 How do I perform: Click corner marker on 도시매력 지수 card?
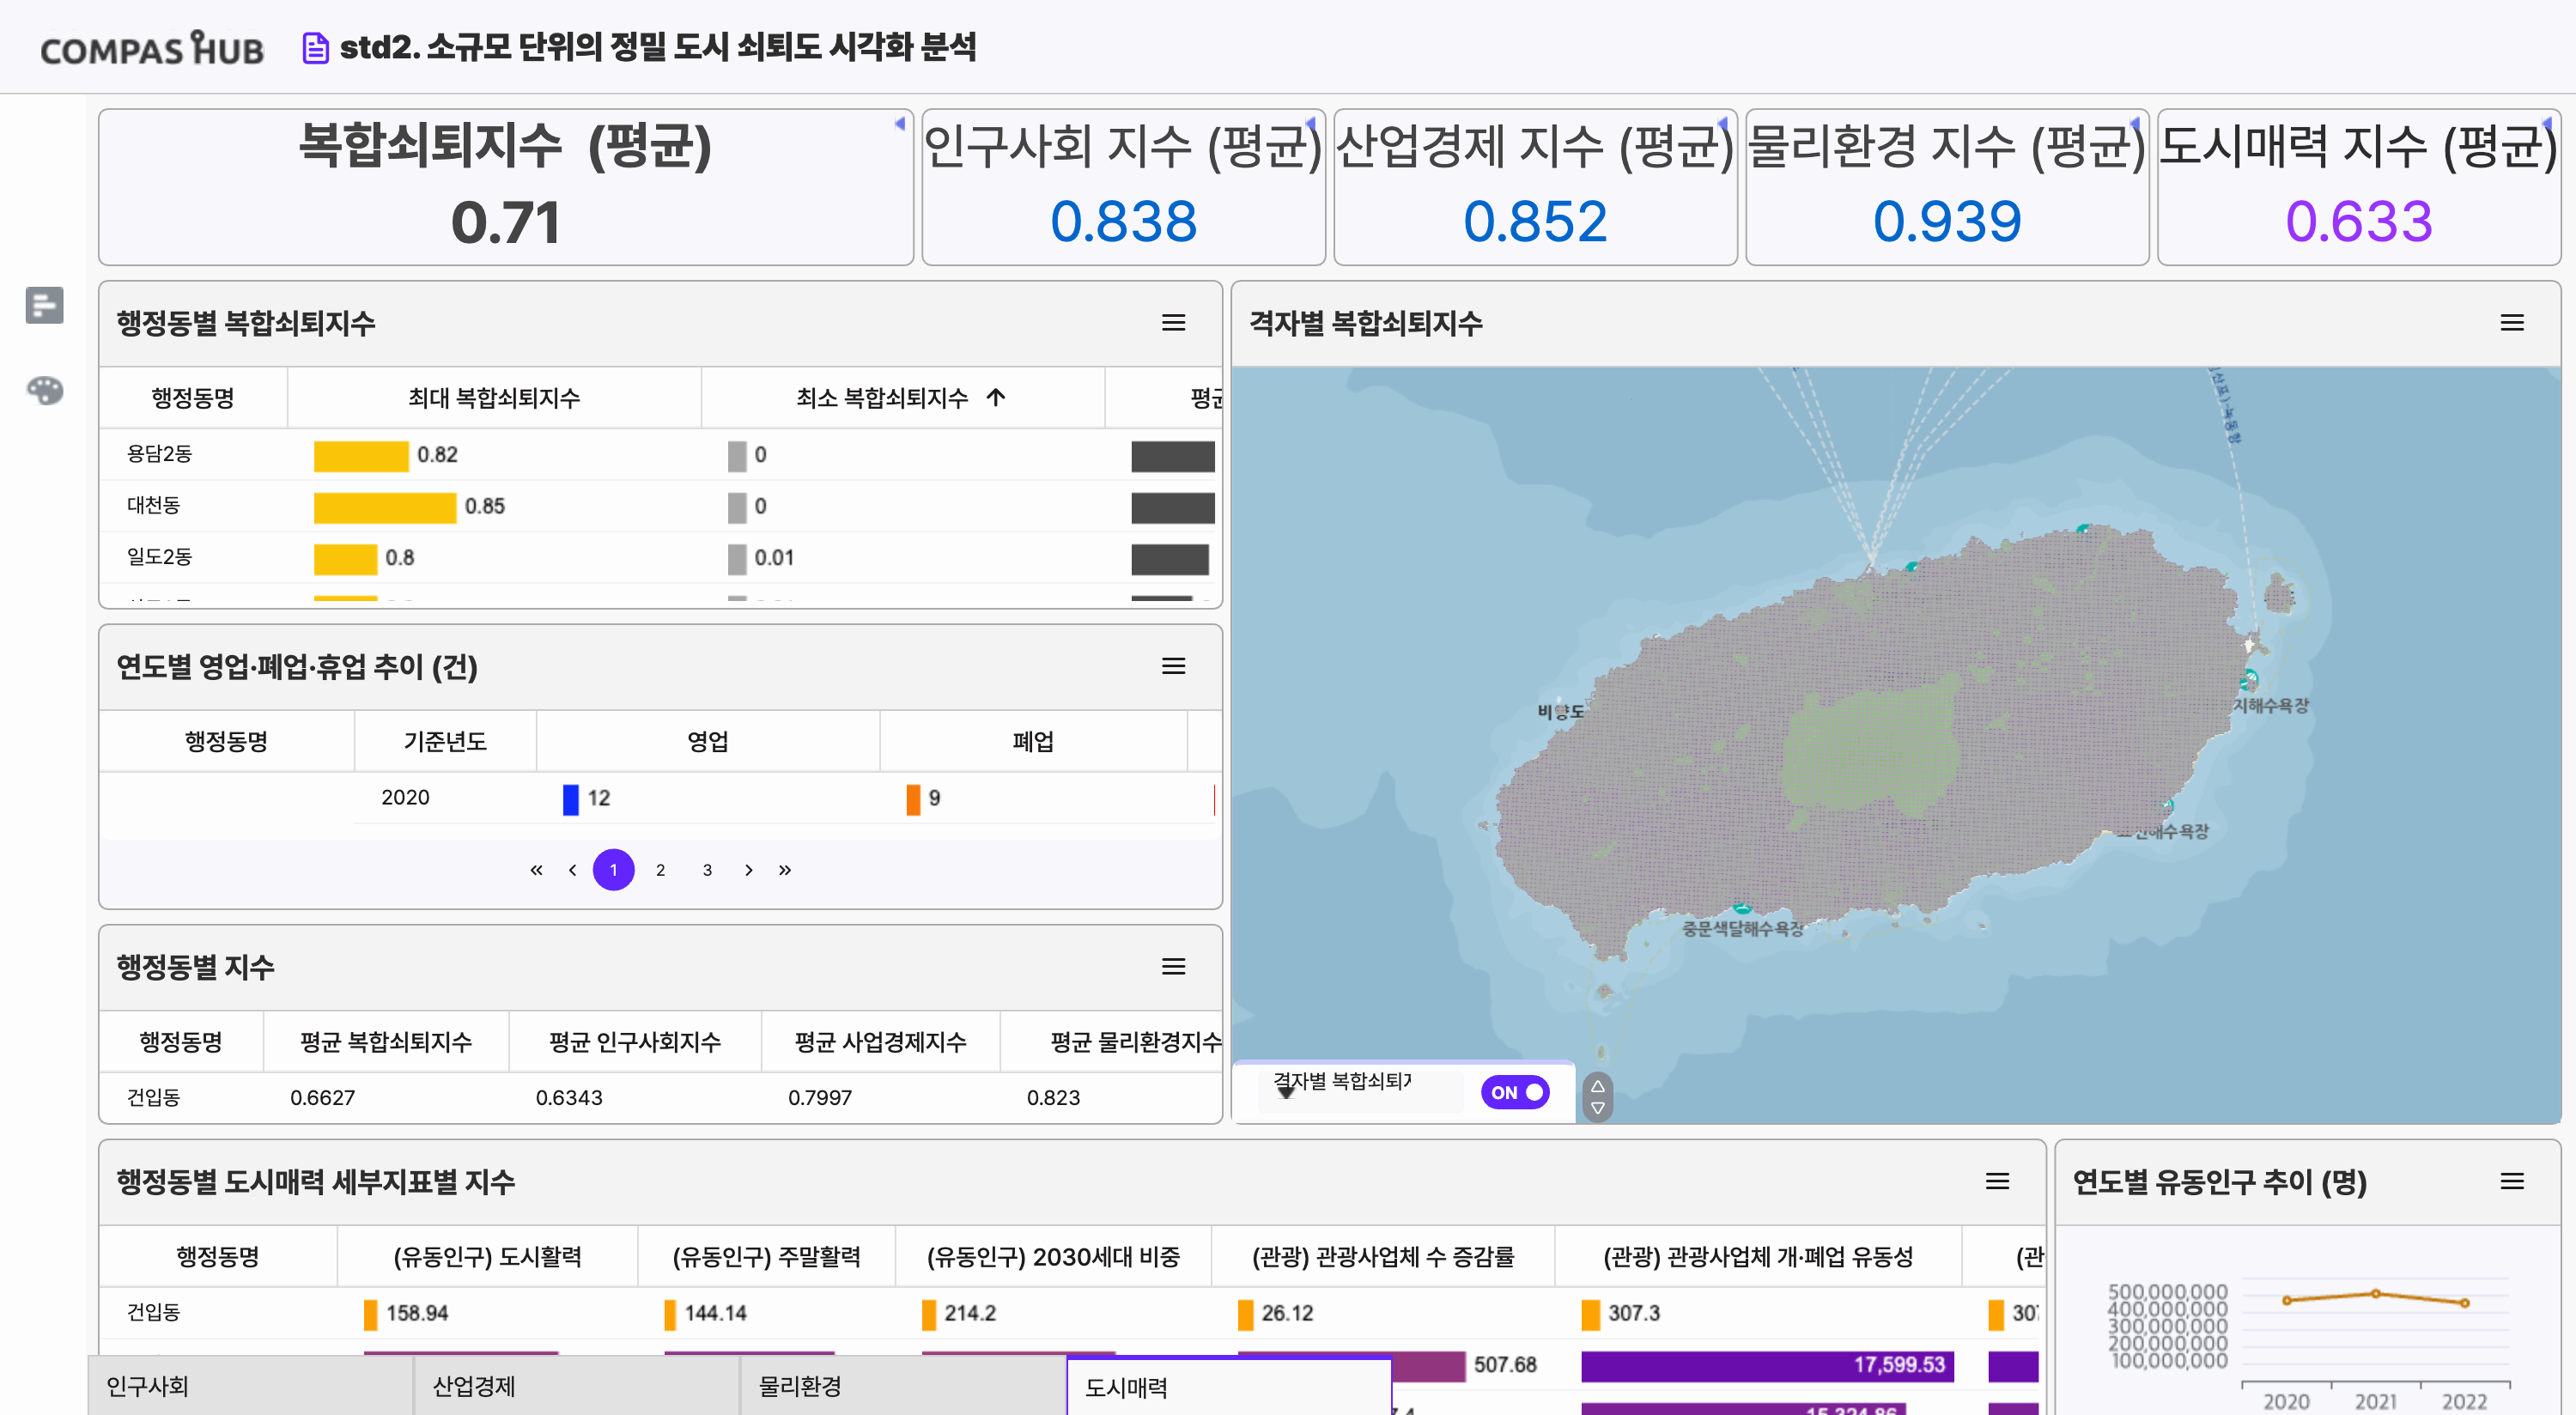[2547, 124]
